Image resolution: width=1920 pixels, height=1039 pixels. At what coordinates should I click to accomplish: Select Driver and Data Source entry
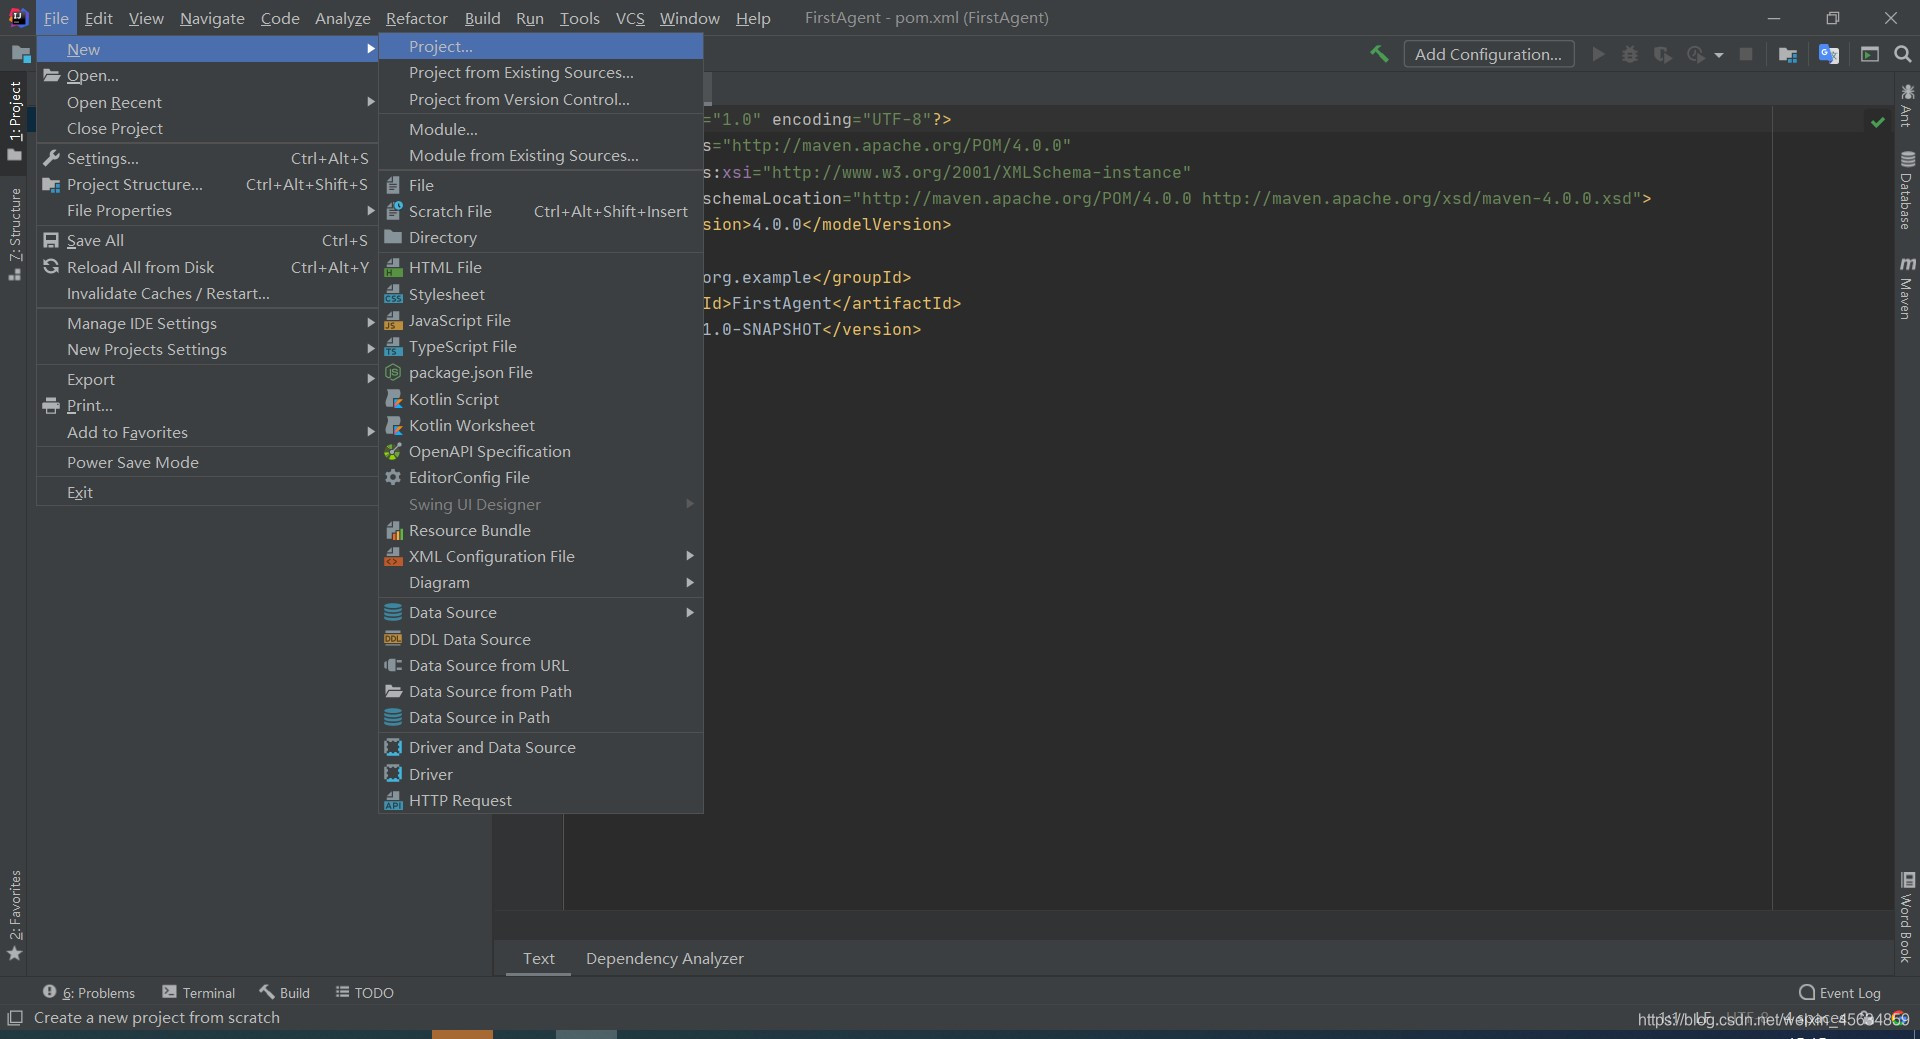click(540, 747)
